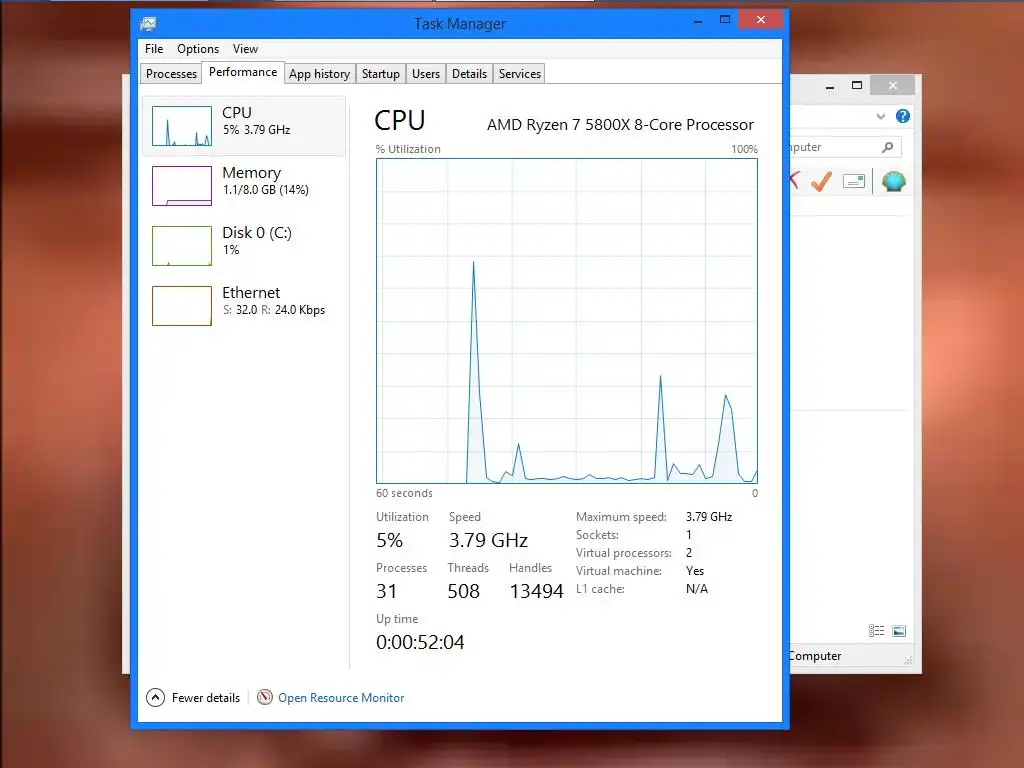Click the 0:00:52:04 up time value
Viewport: 1024px width, 768px height.
point(420,642)
